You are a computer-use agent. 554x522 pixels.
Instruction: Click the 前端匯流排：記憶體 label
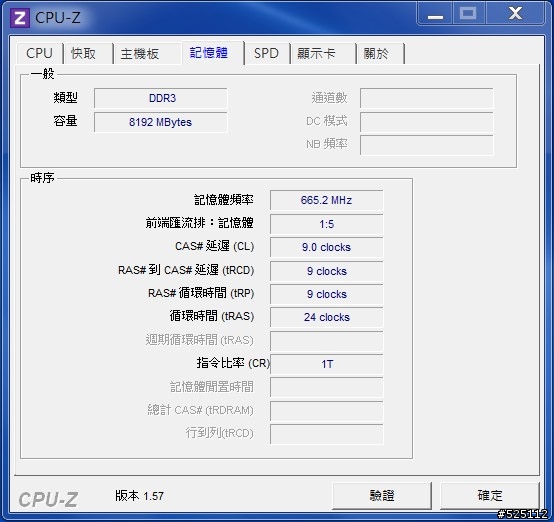pos(200,223)
